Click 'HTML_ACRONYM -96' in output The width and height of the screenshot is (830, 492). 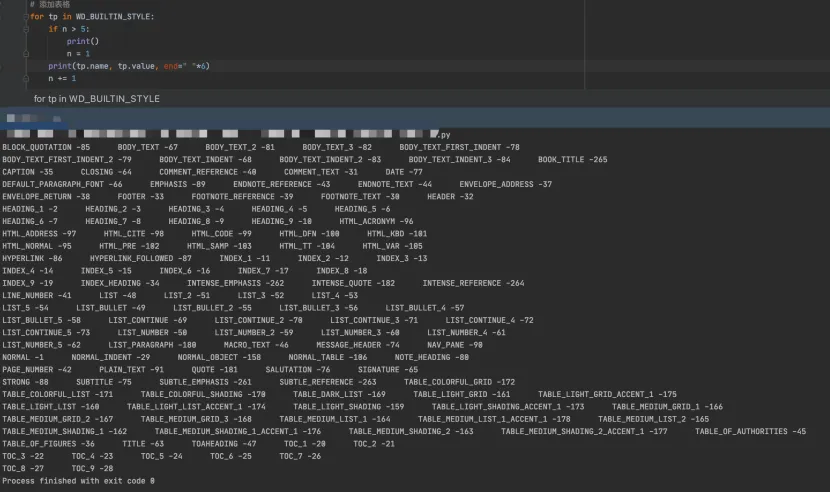[x=376, y=221]
